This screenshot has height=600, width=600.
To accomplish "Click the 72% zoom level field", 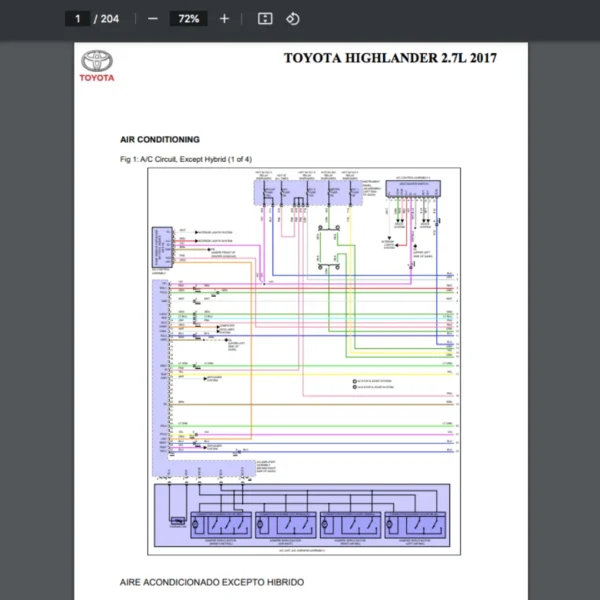I will tap(187, 19).
